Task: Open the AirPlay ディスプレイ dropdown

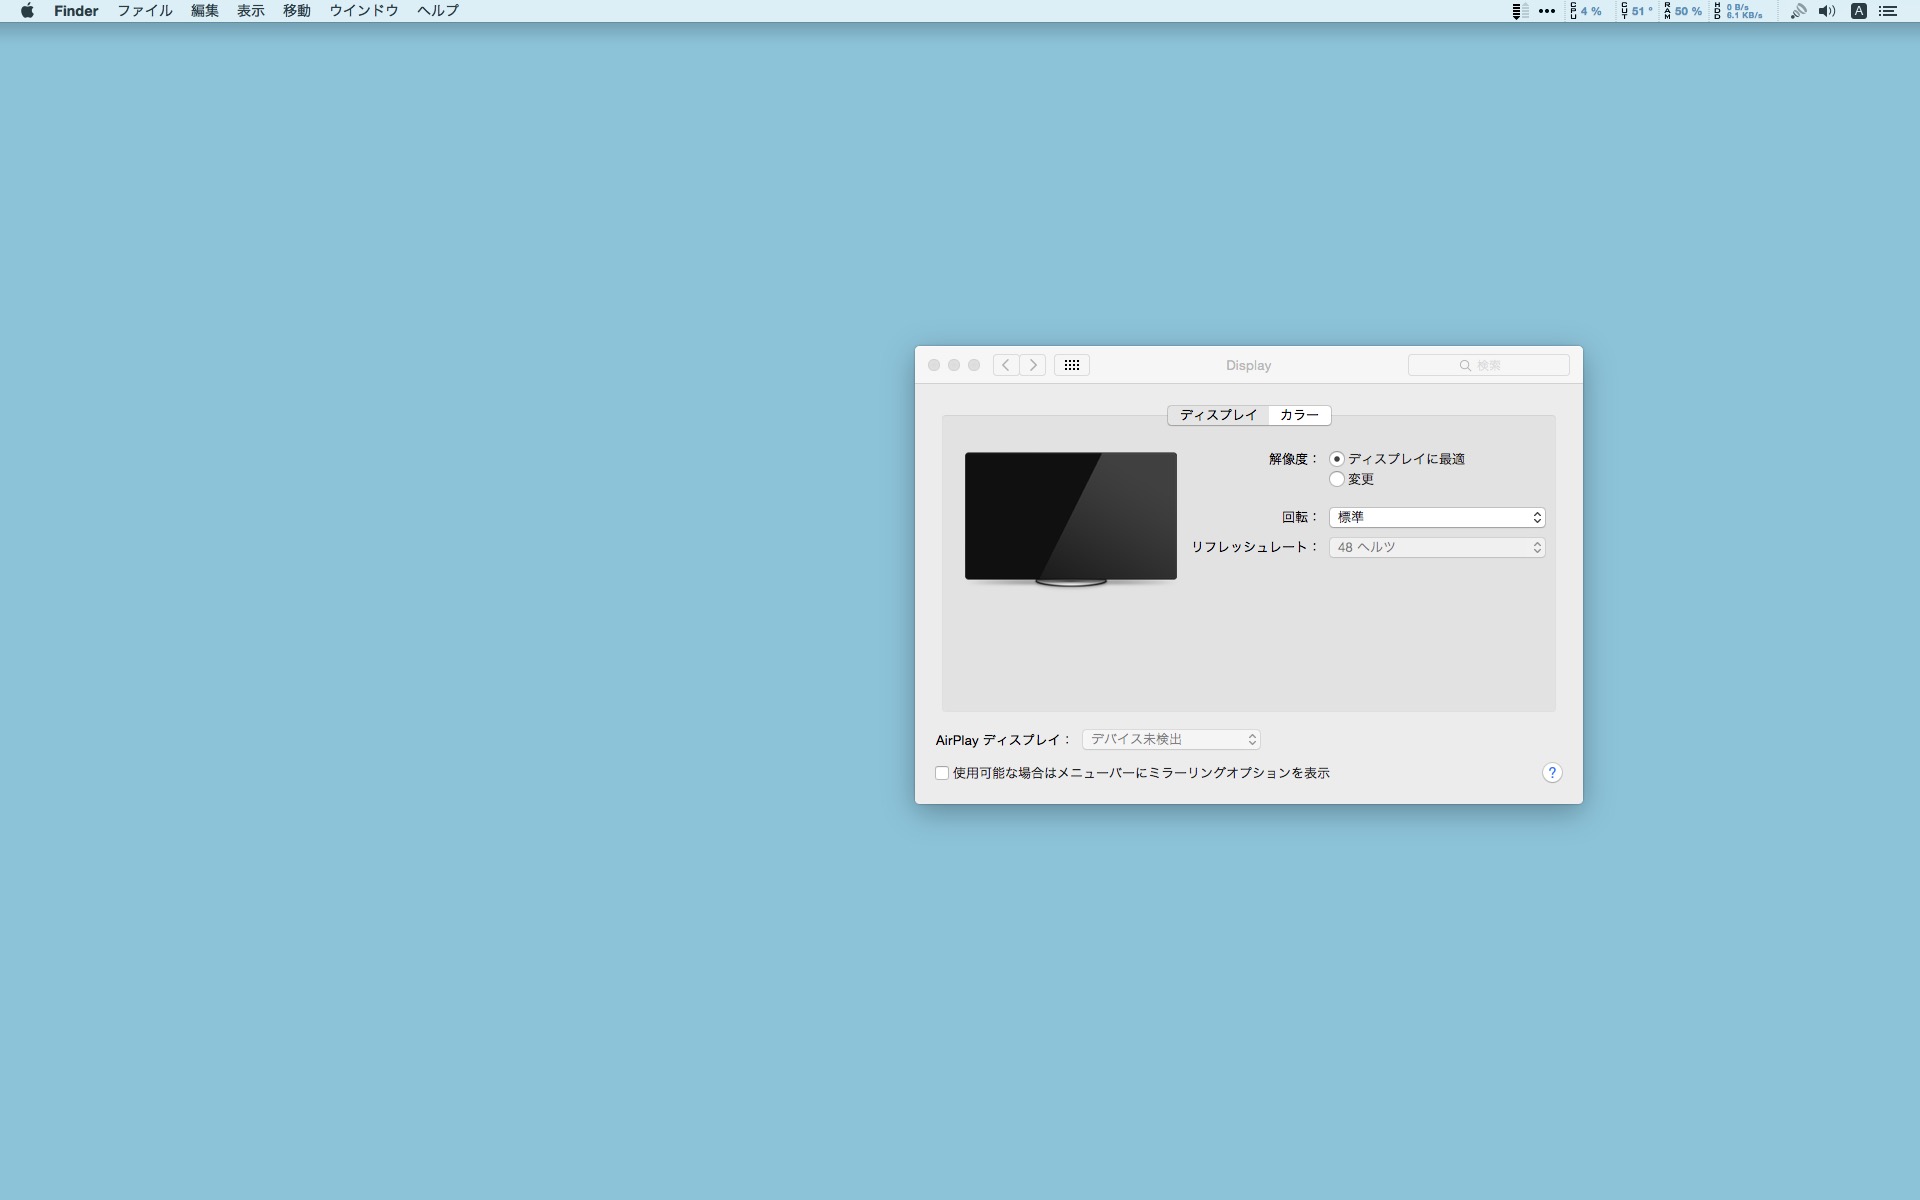Action: (x=1170, y=739)
